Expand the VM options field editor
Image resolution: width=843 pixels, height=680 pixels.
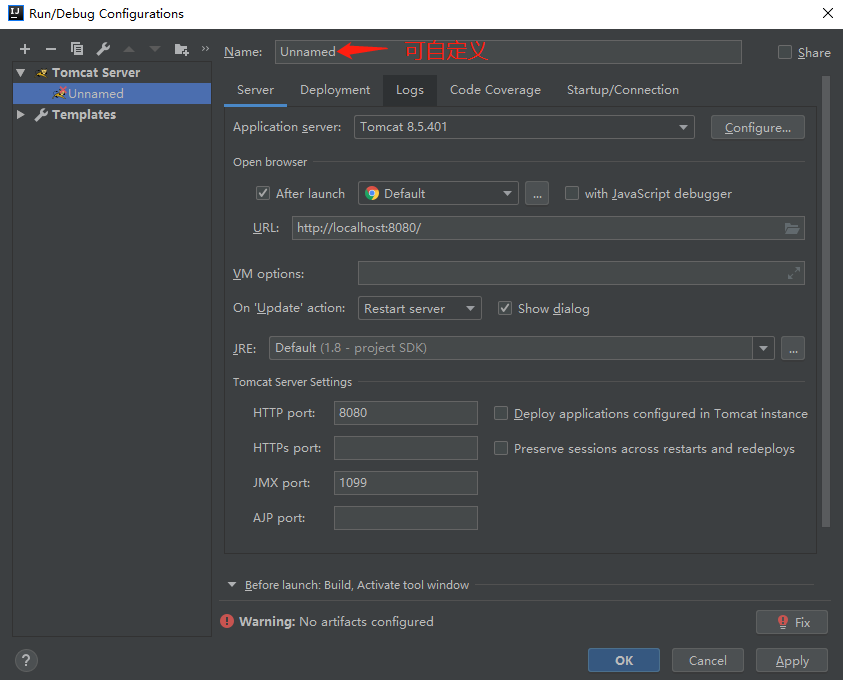click(x=794, y=273)
